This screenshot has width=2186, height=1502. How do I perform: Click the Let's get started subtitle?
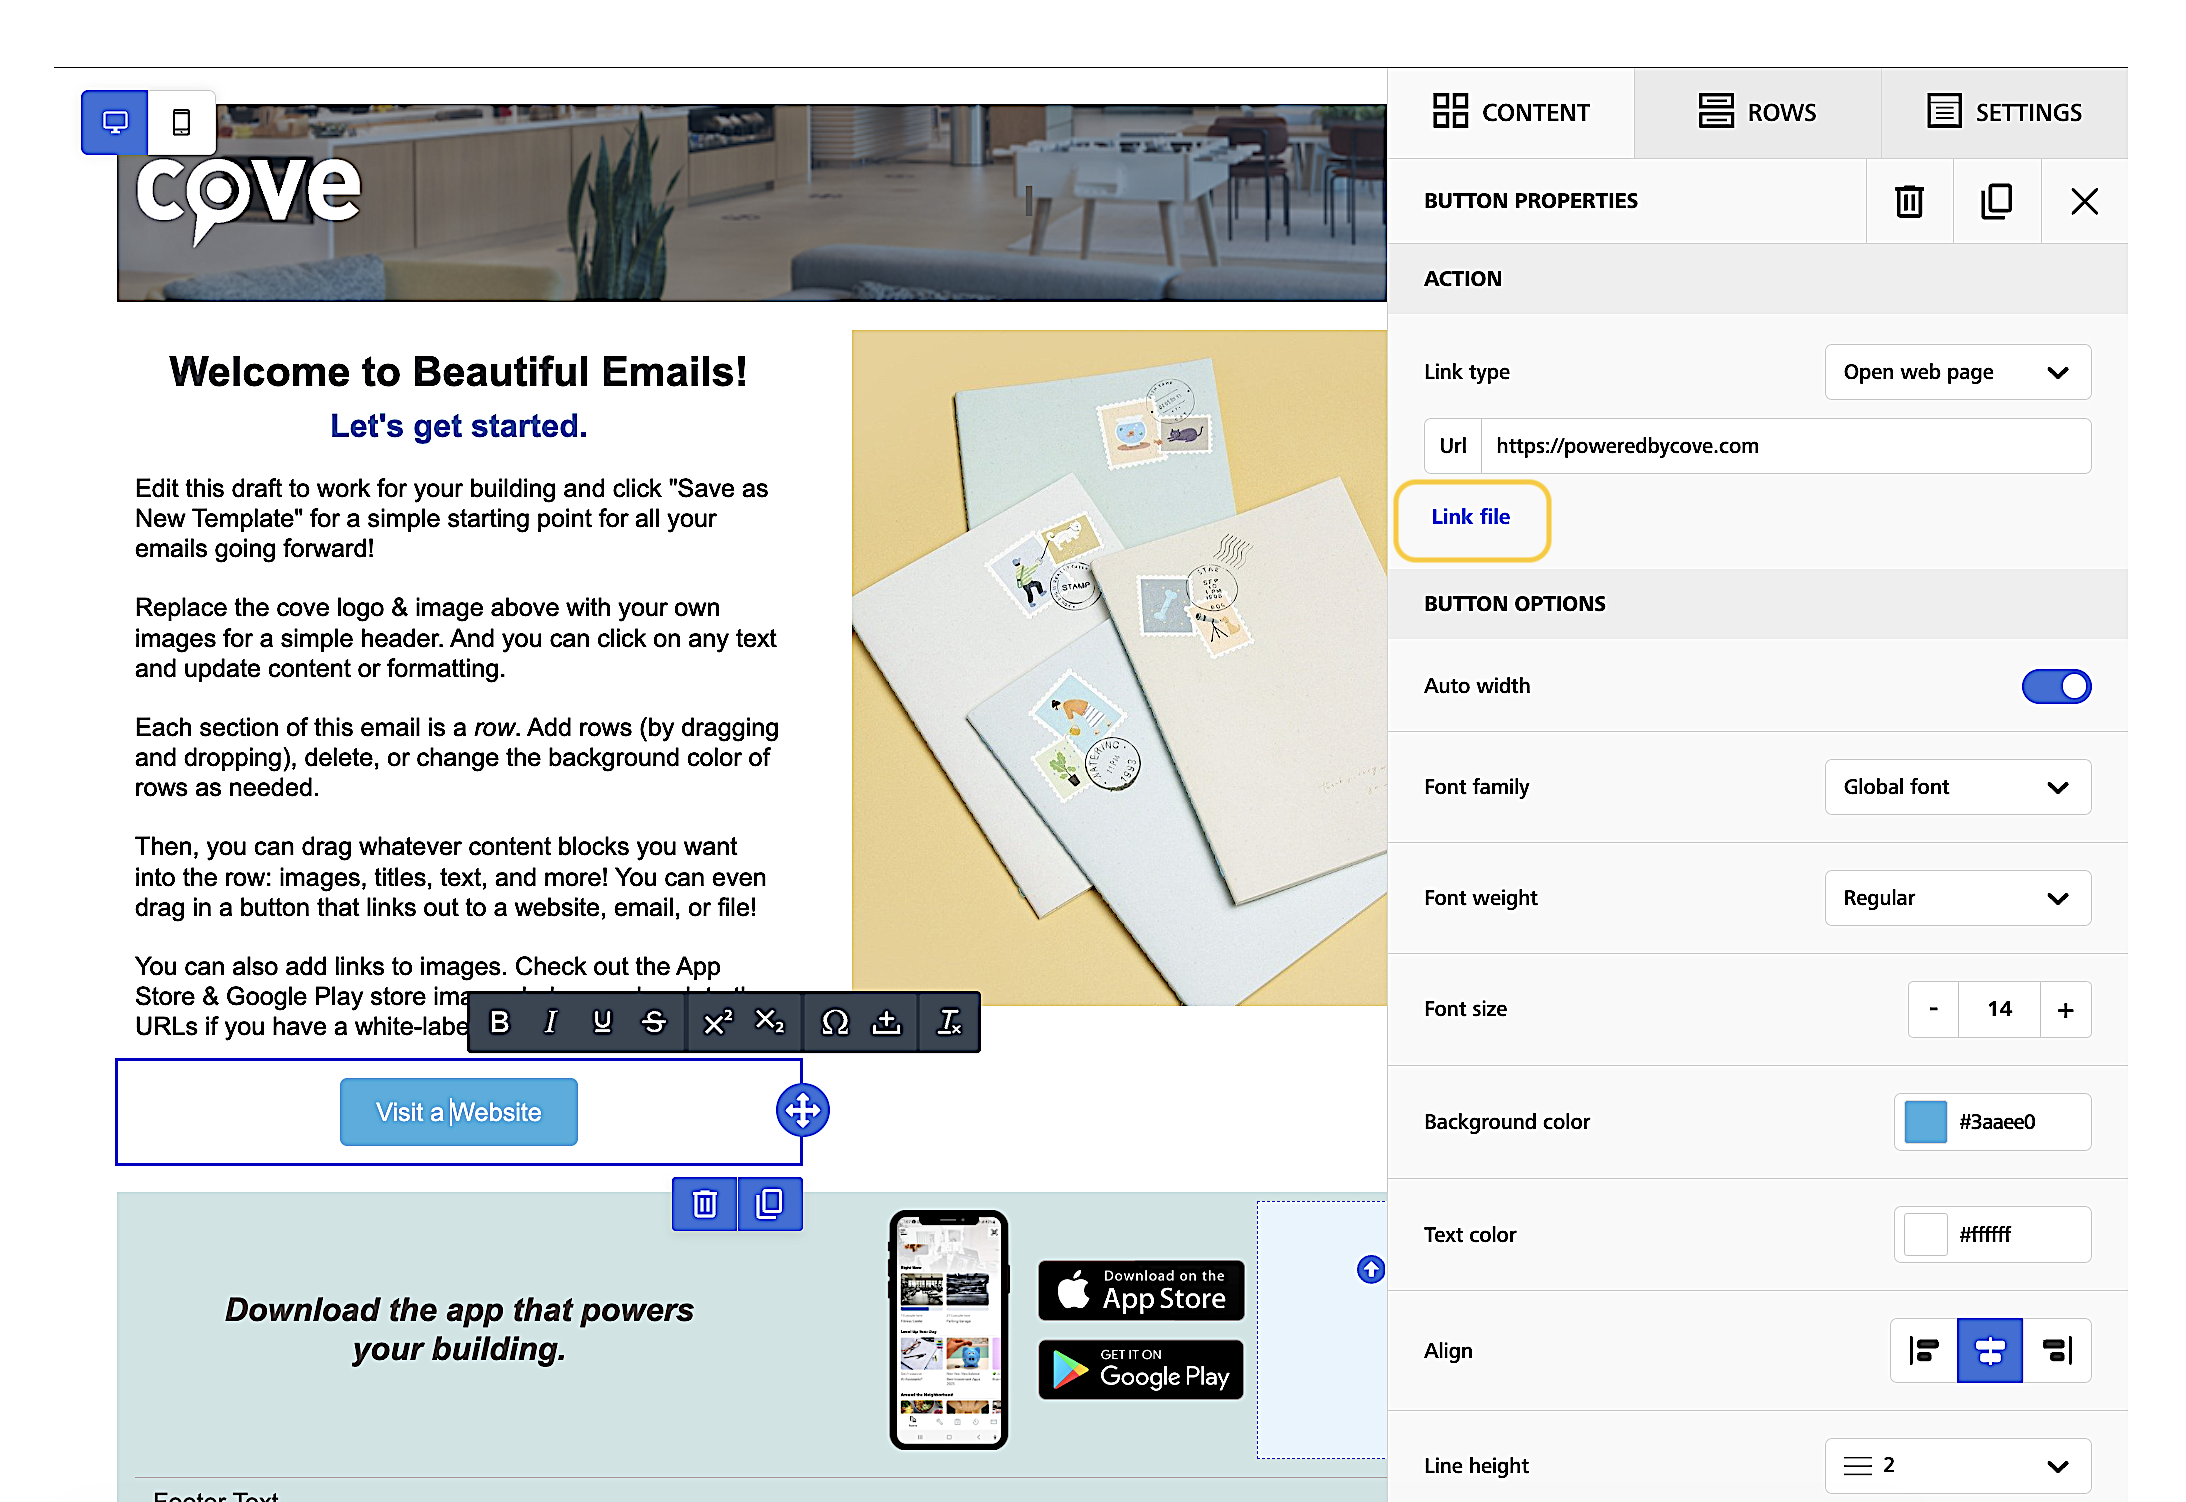point(458,426)
